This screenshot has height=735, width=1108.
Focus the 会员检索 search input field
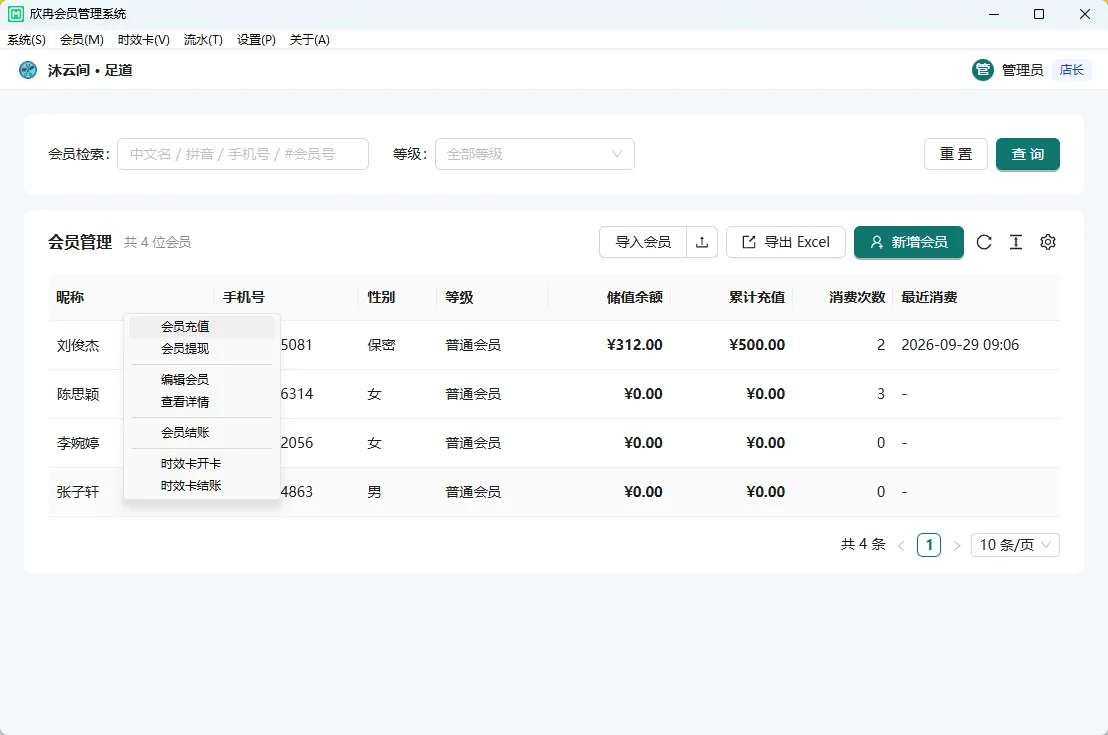tap(243, 154)
